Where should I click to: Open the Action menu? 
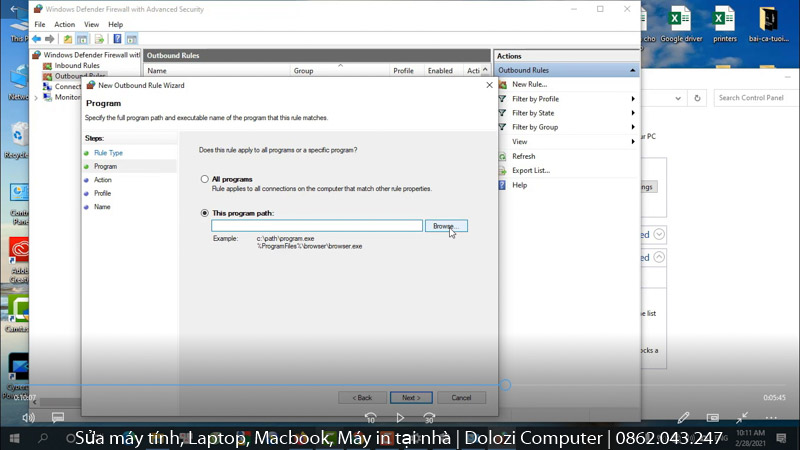point(64,24)
